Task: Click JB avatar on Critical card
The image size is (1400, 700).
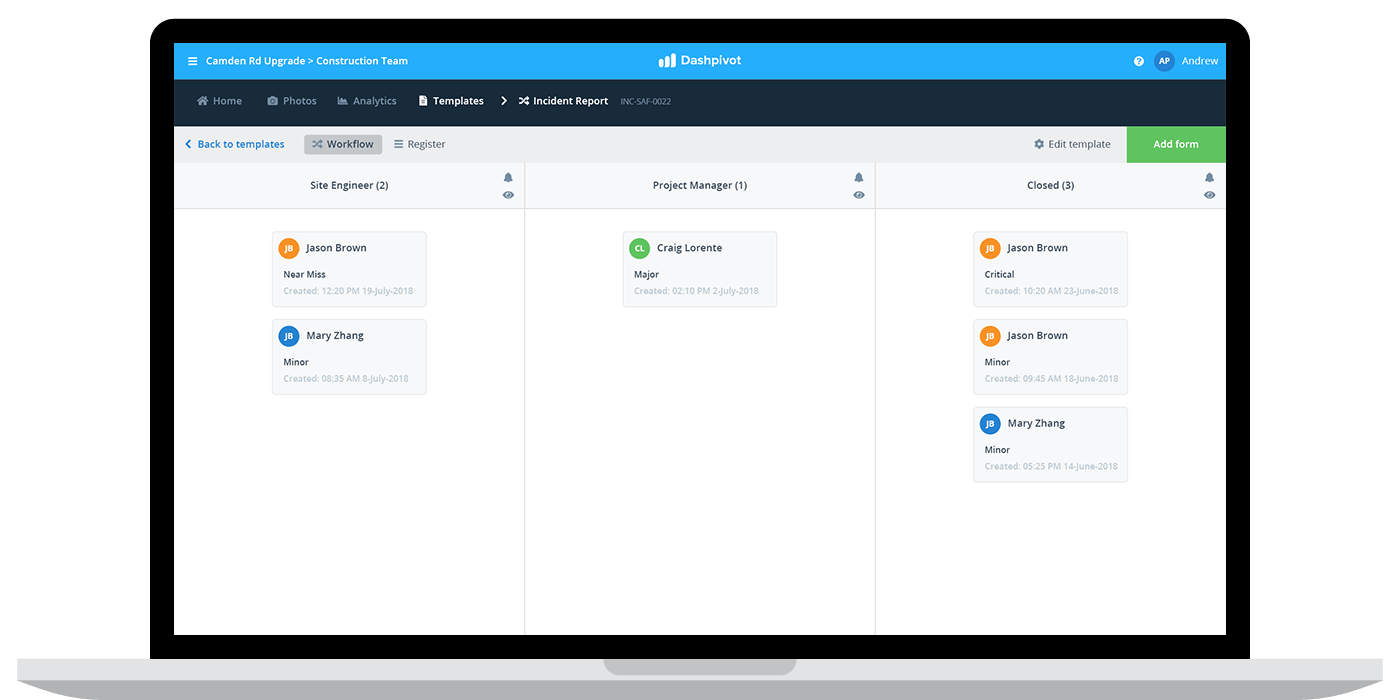Action: (990, 248)
